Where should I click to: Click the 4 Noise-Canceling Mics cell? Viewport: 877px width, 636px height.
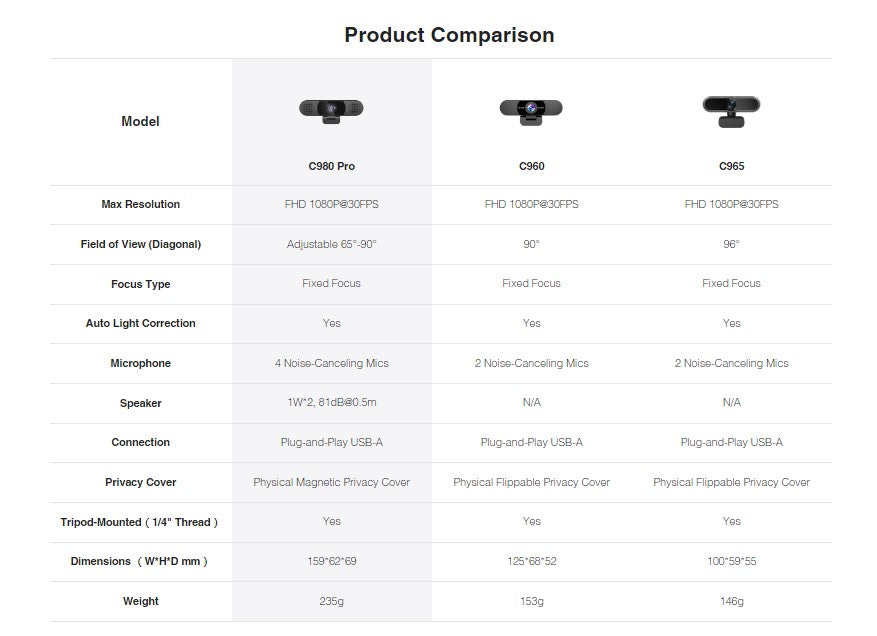pyautogui.click(x=332, y=363)
